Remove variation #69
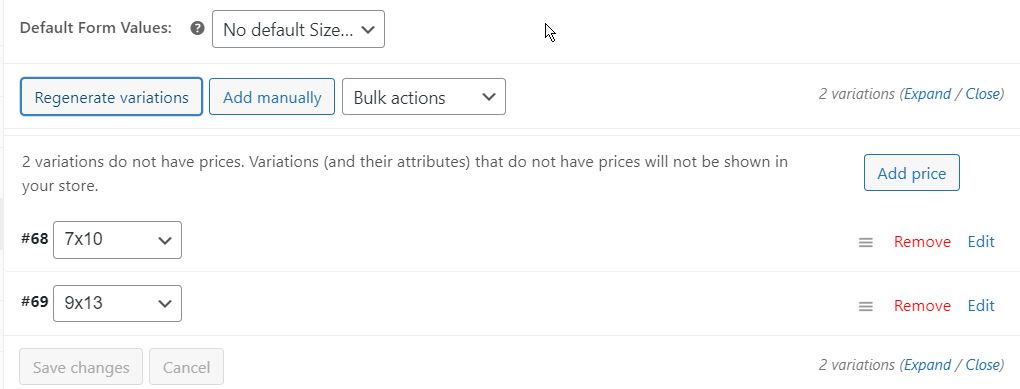Screen dimensions: 1020x389 point(922,306)
